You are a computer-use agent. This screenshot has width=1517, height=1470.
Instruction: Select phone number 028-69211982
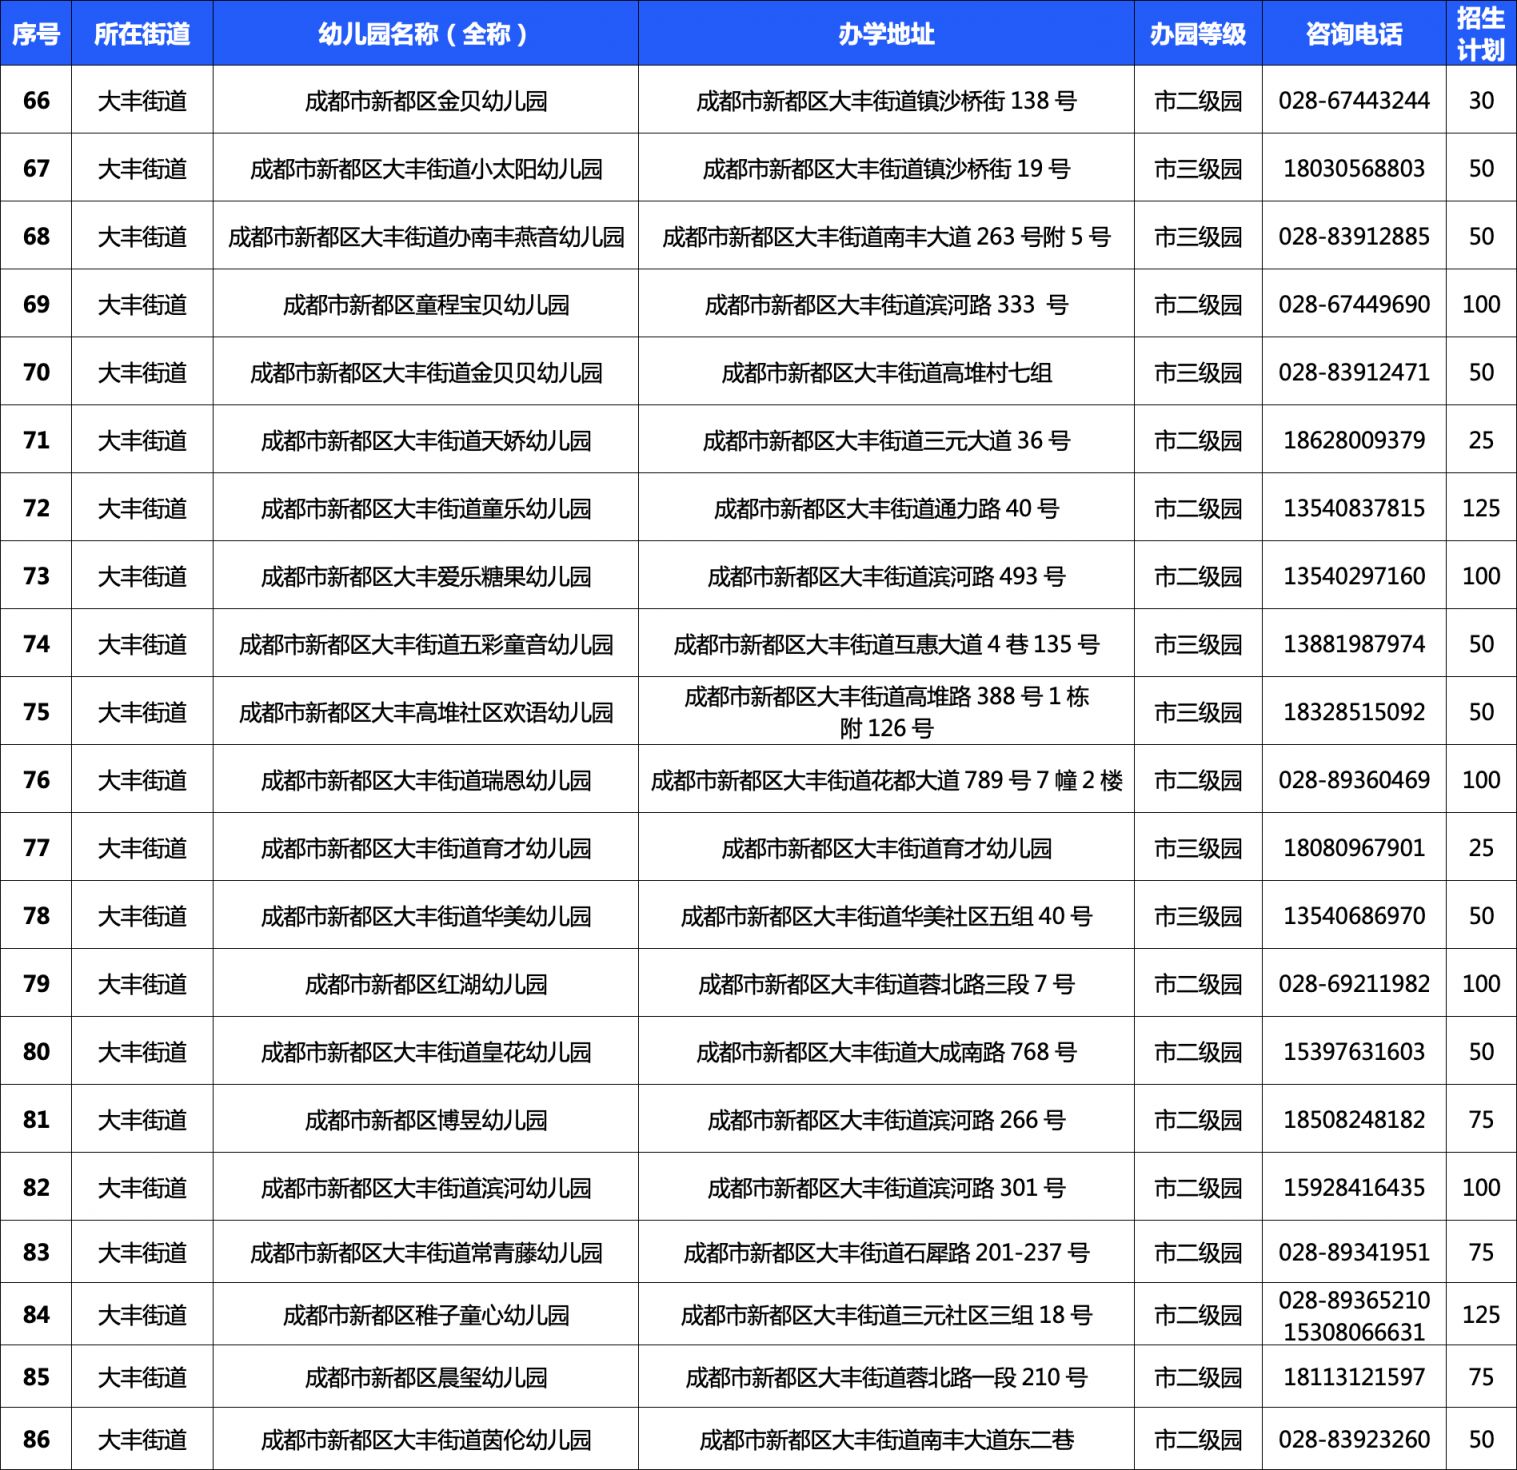point(1354,985)
